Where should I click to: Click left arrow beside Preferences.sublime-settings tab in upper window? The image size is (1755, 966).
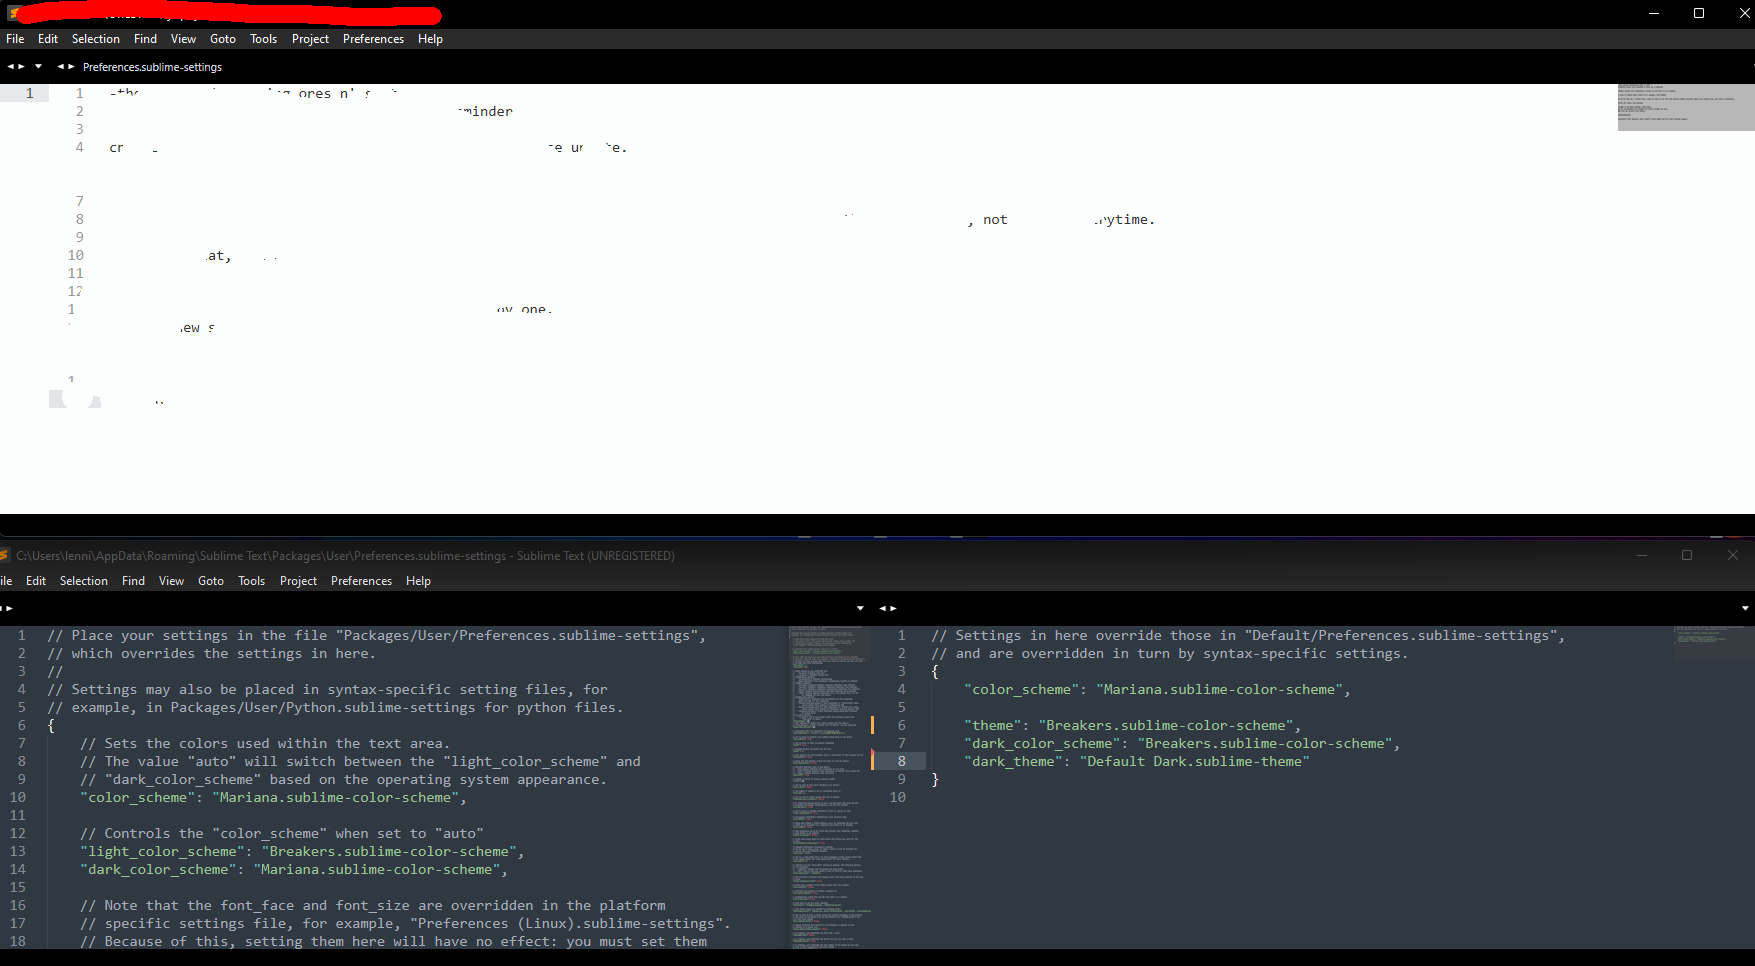click(x=60, y=67)
